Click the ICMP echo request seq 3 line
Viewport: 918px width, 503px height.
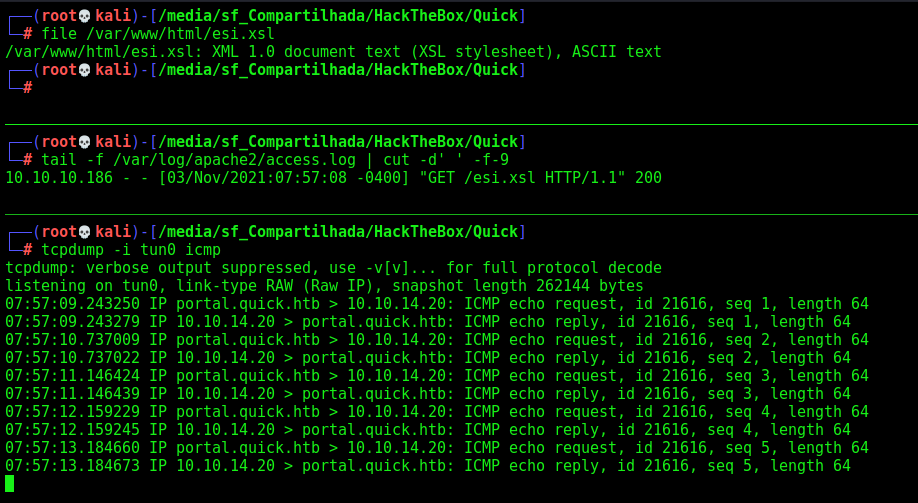tap(437, 376)
